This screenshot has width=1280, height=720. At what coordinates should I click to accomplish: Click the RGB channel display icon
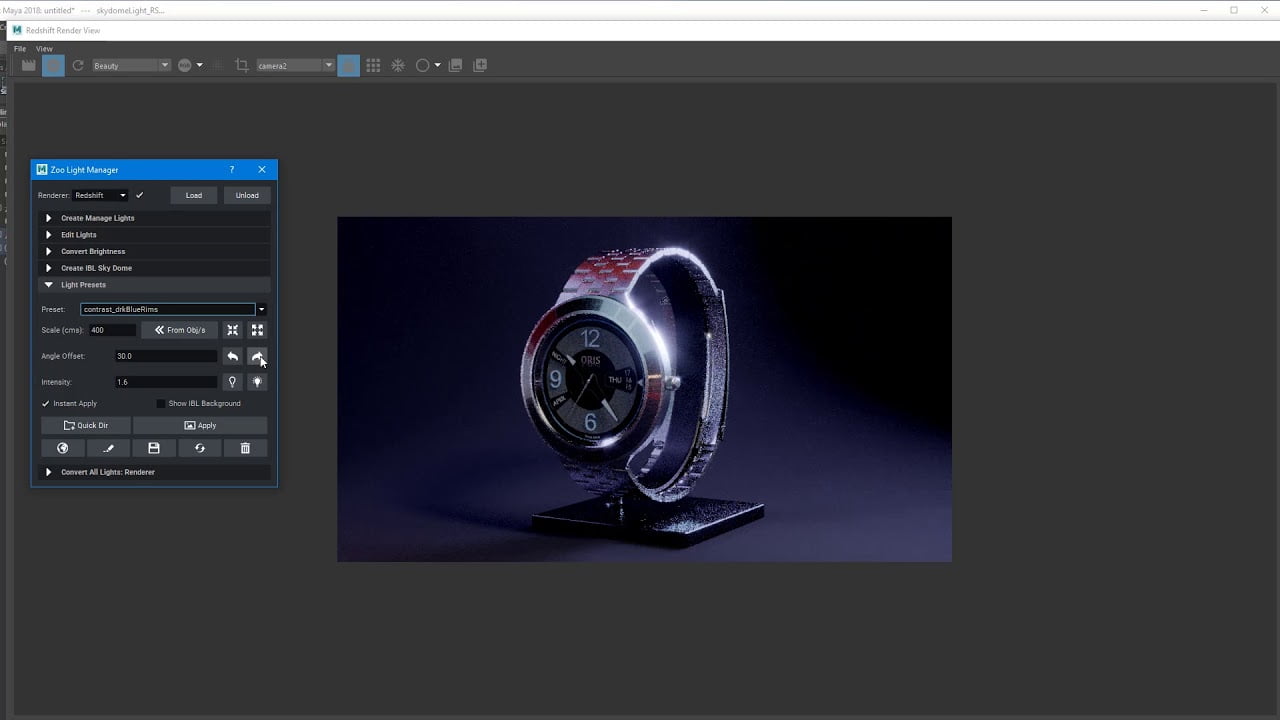[x=185, y=65]
